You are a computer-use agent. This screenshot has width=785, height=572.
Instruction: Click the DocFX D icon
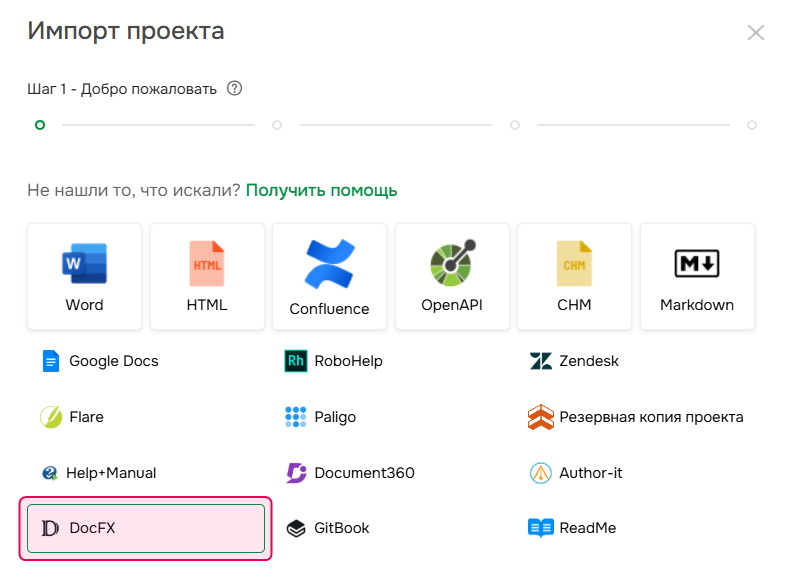50,528
